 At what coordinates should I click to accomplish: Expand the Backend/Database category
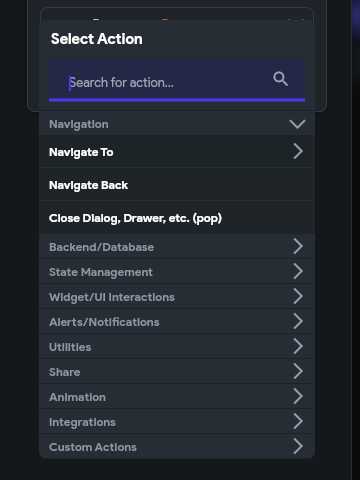click(x=177, y=247)
